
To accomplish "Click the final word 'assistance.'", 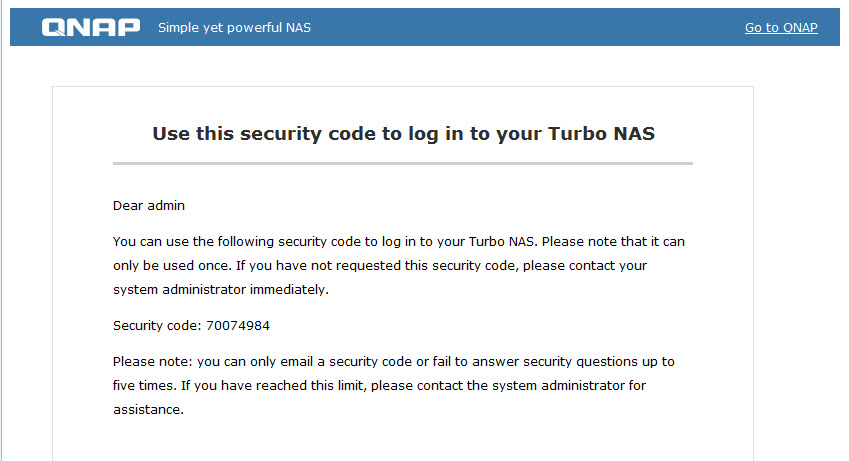I will [148, 410].
